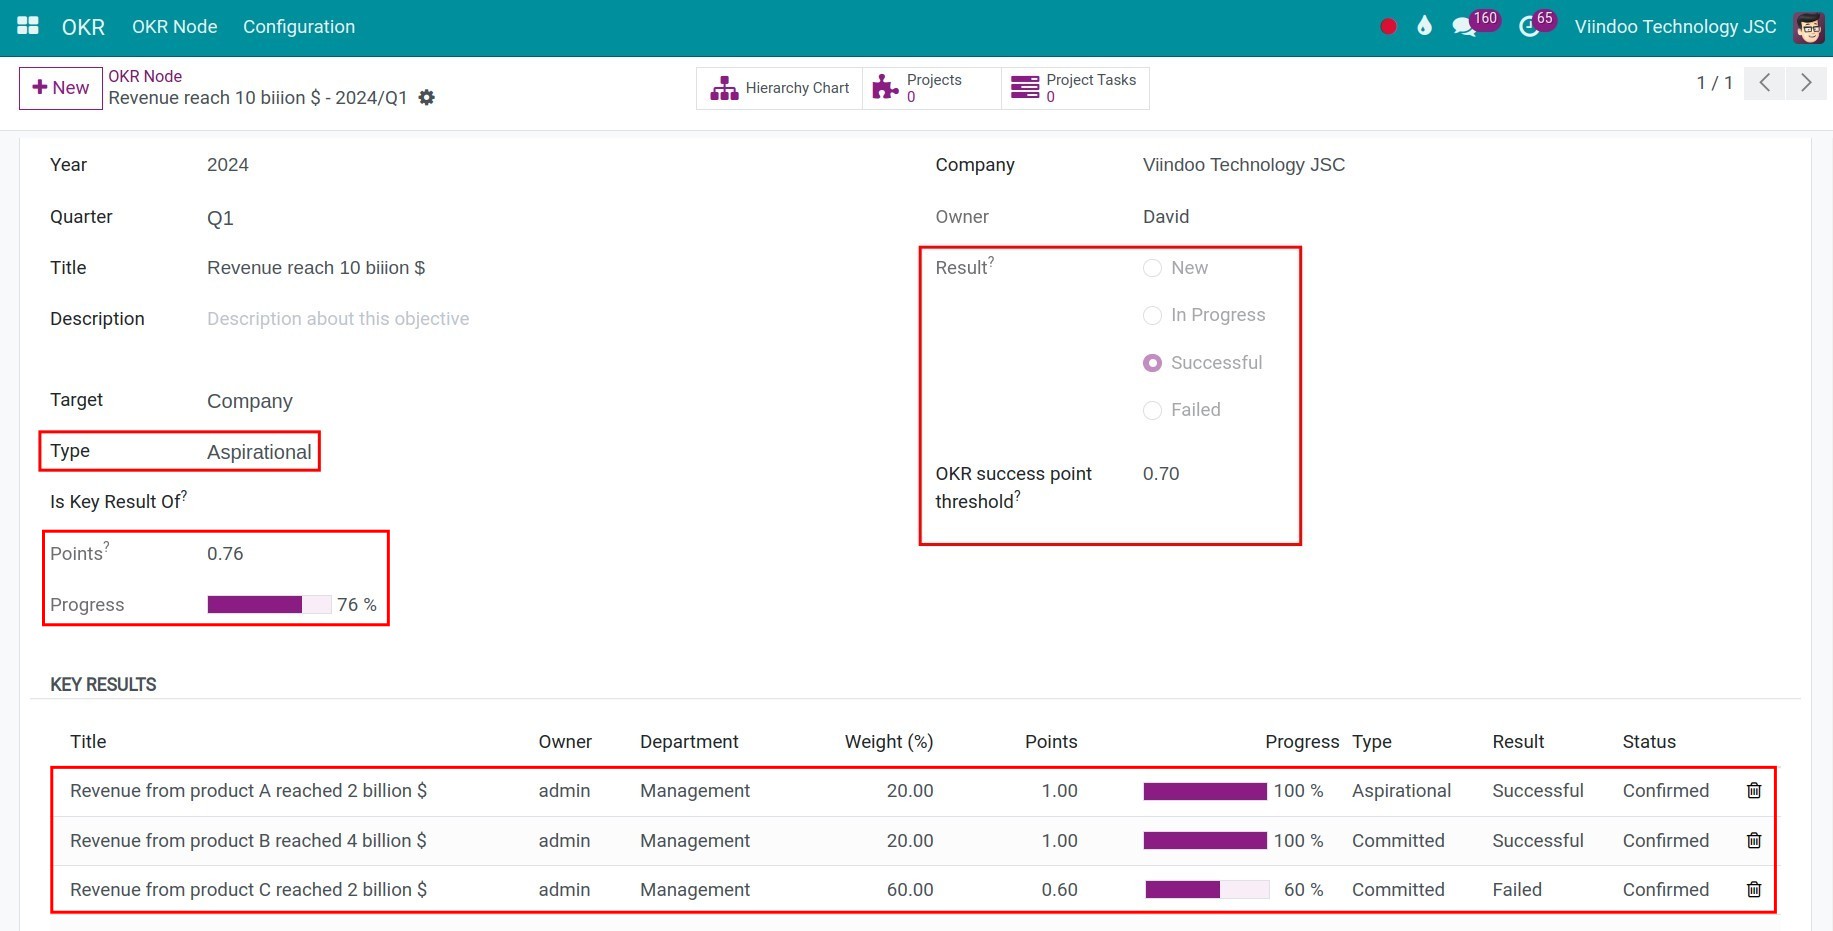The image size is (1833, 931).
Task: Navigate to the previous record arrow
Action: point(1764,84)
